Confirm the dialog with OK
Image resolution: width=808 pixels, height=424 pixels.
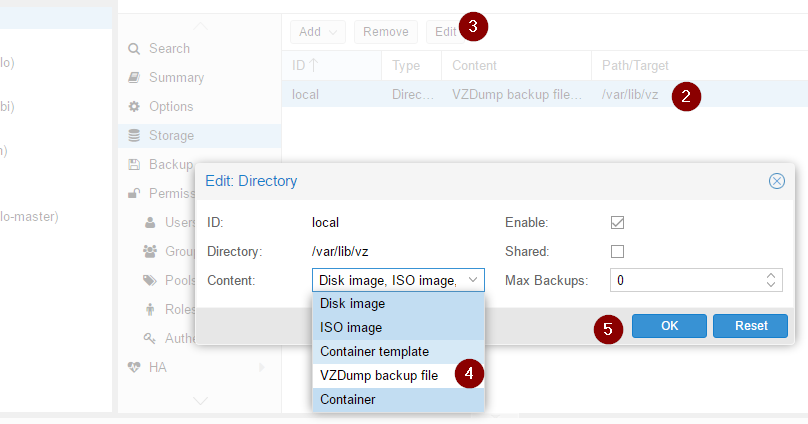click(669, 326)
